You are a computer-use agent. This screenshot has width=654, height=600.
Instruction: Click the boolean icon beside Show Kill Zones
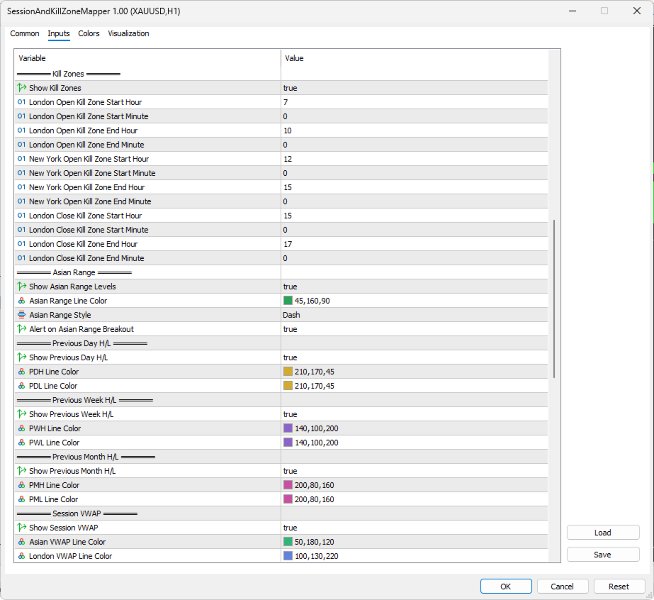pos(22,88)
